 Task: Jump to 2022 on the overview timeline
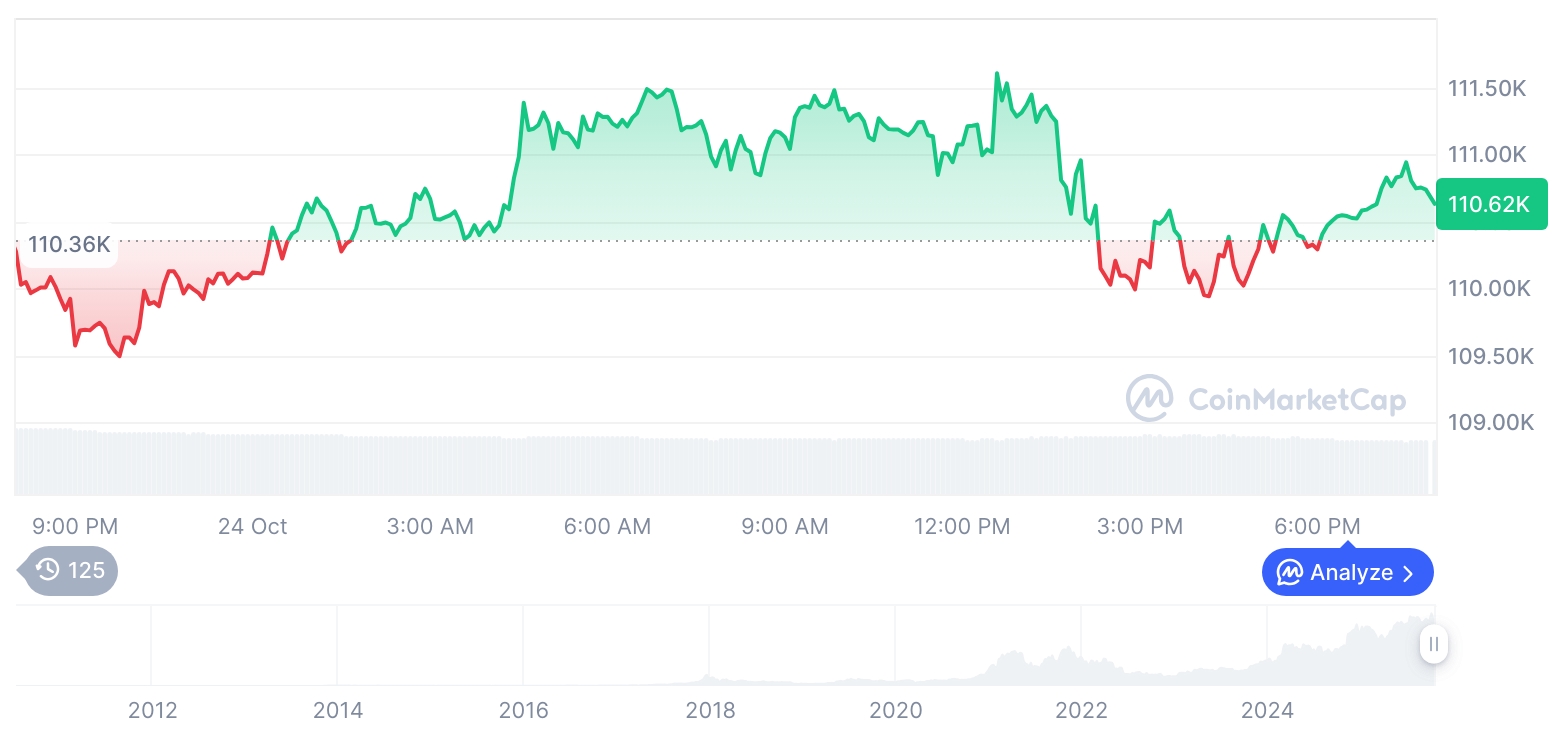(x=1081, y=711)
